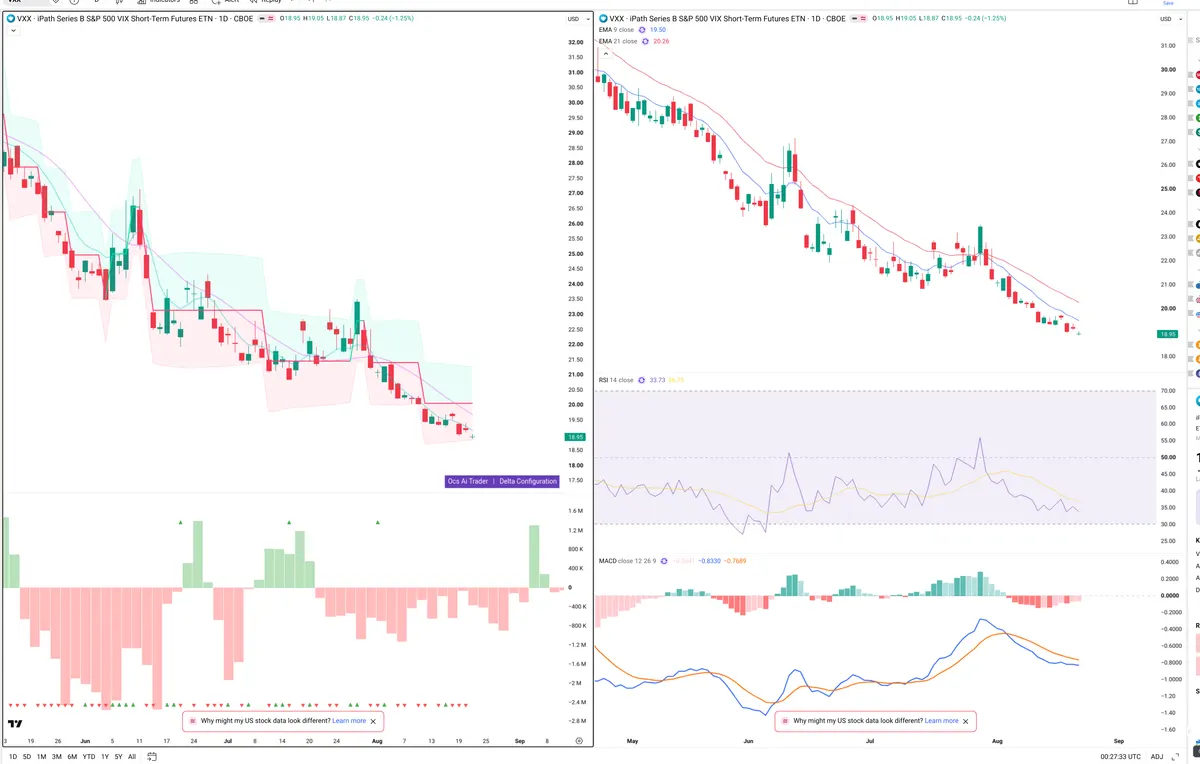This screenshot has width=1200, height=764.
Task: Select 6M time range
Action: click(72, 756)
